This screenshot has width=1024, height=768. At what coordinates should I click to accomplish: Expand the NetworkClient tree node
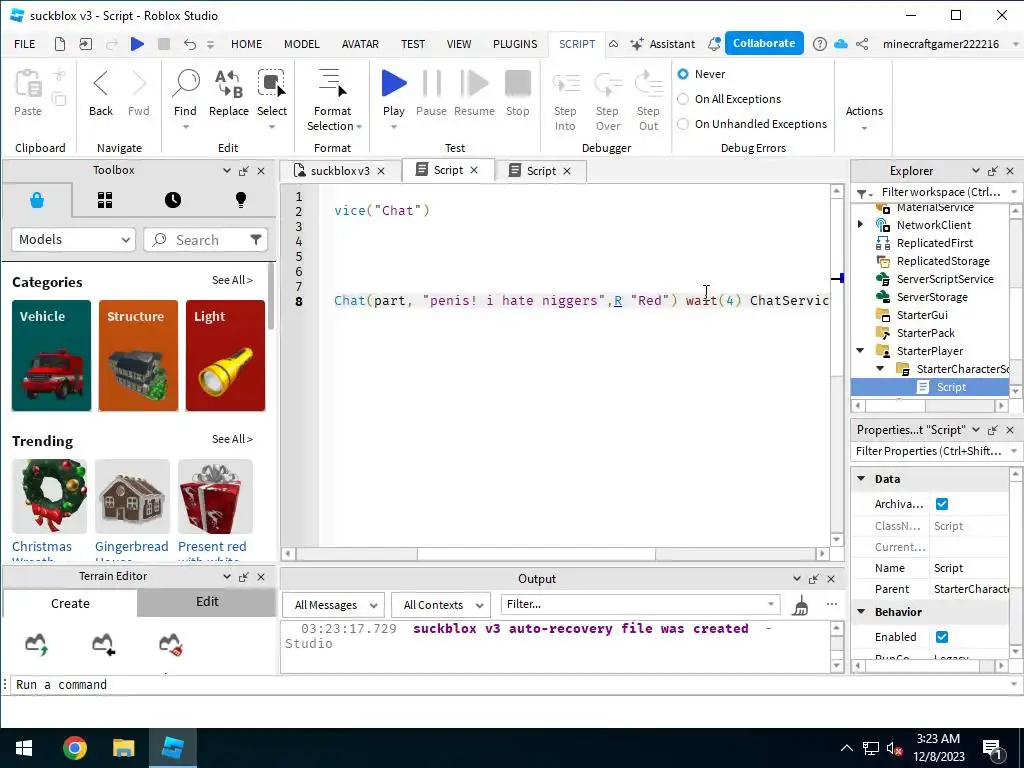860,225
